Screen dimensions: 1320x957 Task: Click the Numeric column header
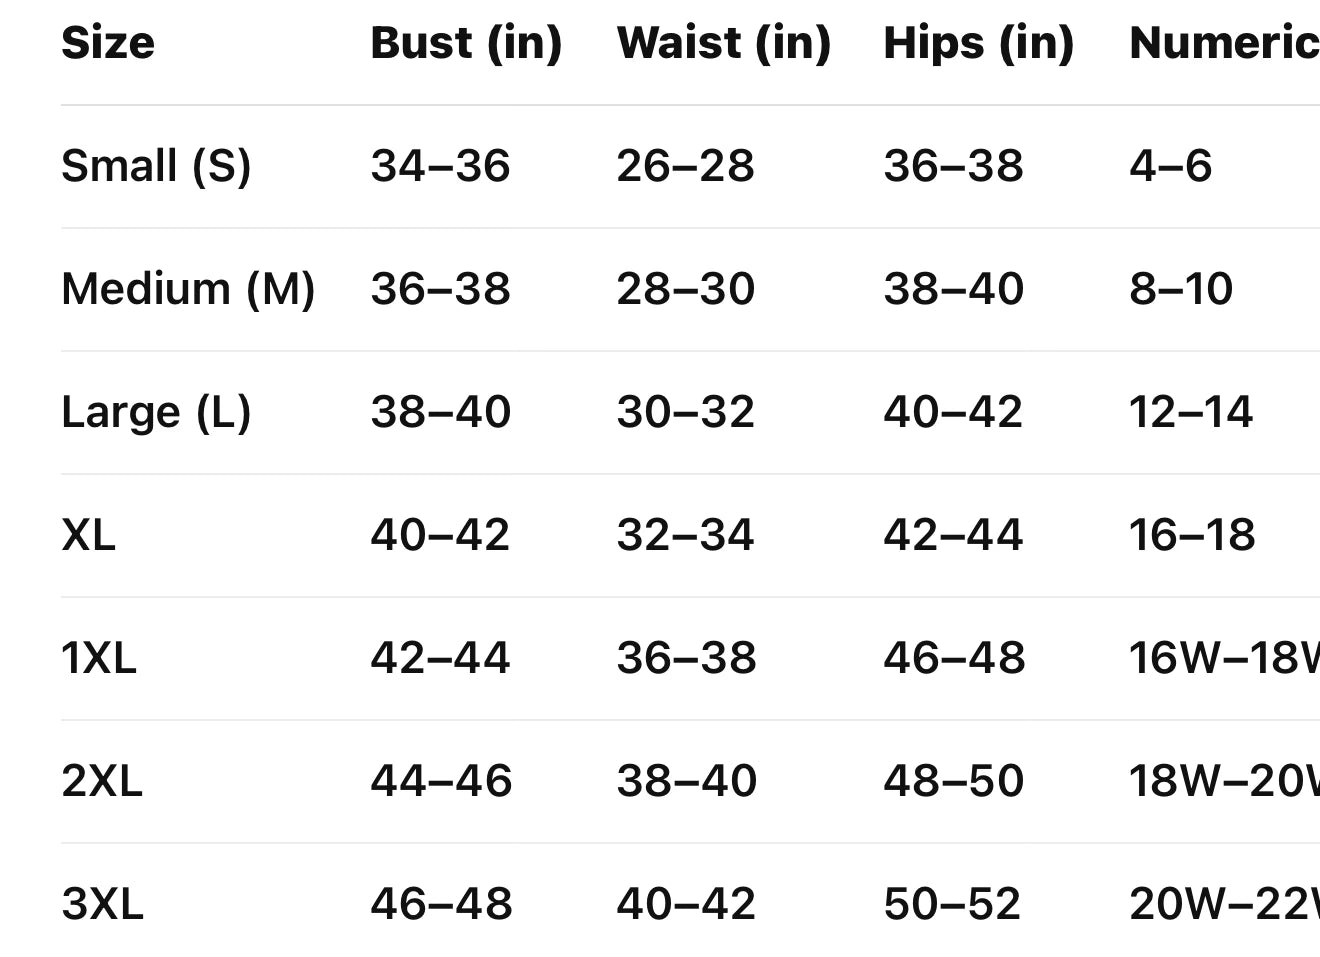(x=1223, y=43)
